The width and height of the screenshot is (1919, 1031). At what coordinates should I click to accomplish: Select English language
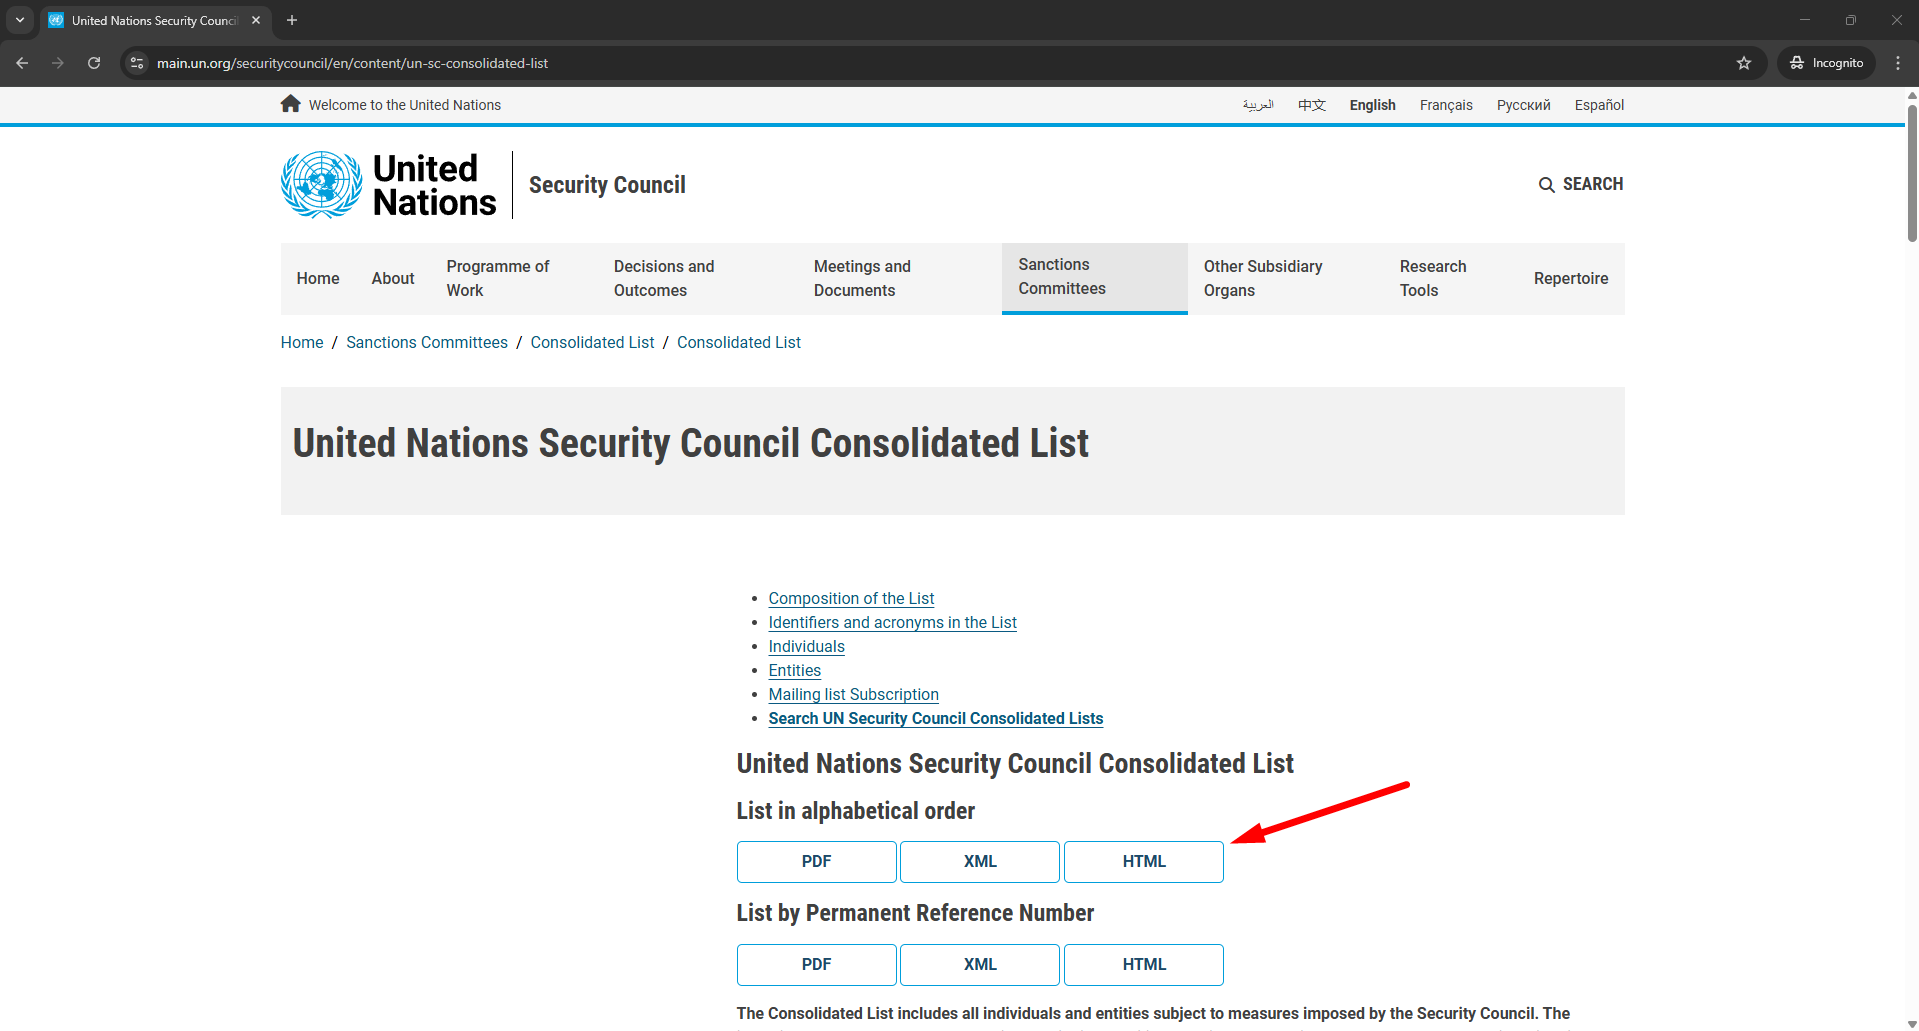pos(1373,105)
